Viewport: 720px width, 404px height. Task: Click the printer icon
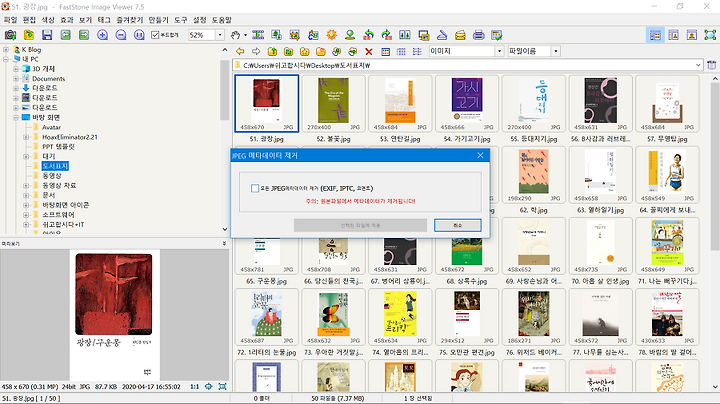[478, 35]
